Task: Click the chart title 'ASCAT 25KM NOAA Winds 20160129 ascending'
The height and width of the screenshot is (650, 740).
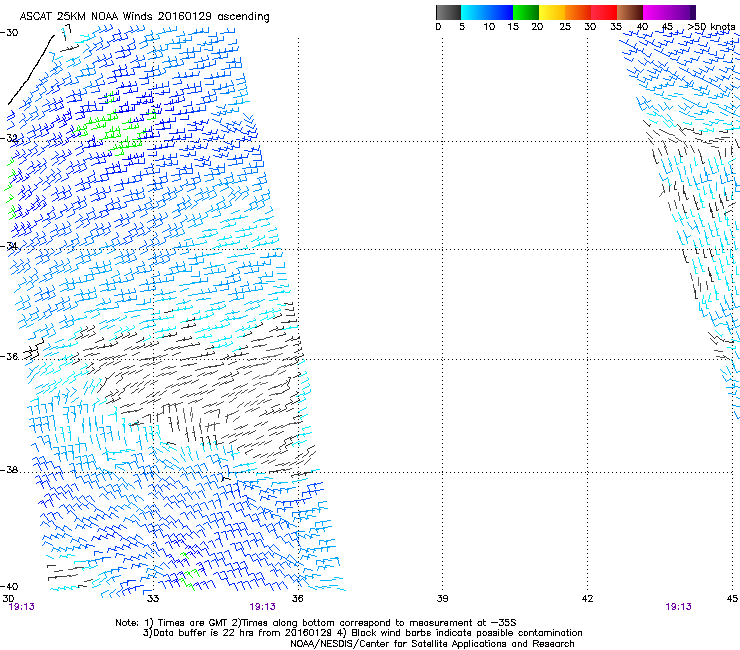Action: click(x=144, y=17)
